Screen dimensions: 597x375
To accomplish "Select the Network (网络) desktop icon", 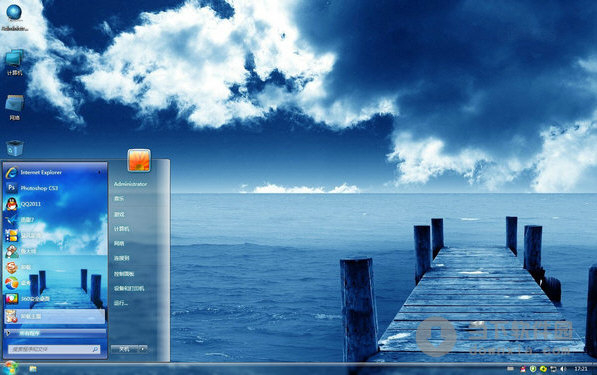I will [14, 108].
